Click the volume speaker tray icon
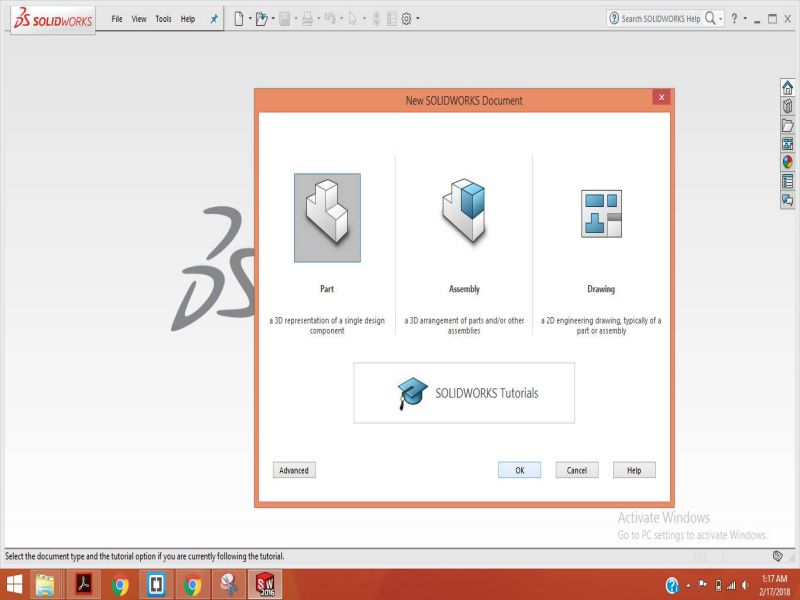 [x=745, y=585]
